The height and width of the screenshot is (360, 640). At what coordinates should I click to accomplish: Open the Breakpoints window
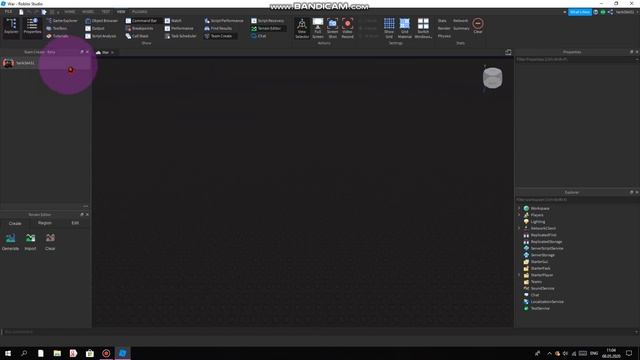(x=140, y=28)
